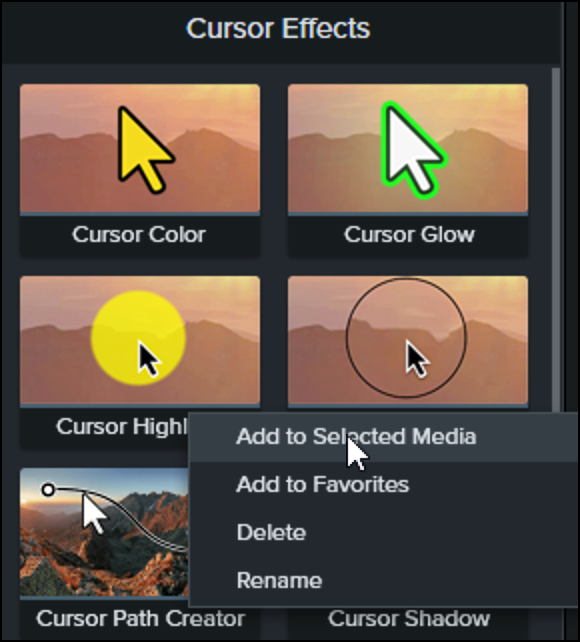Click the Cursor Glow label
Viewport: 580px width, 642px height.
click(409, 235)
